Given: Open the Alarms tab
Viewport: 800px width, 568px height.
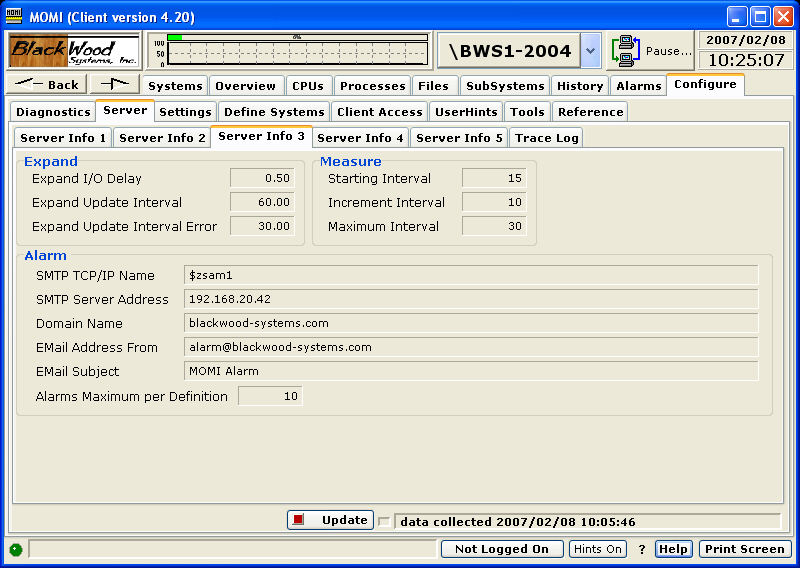Looking at the screenshot, I should point(638,86).
